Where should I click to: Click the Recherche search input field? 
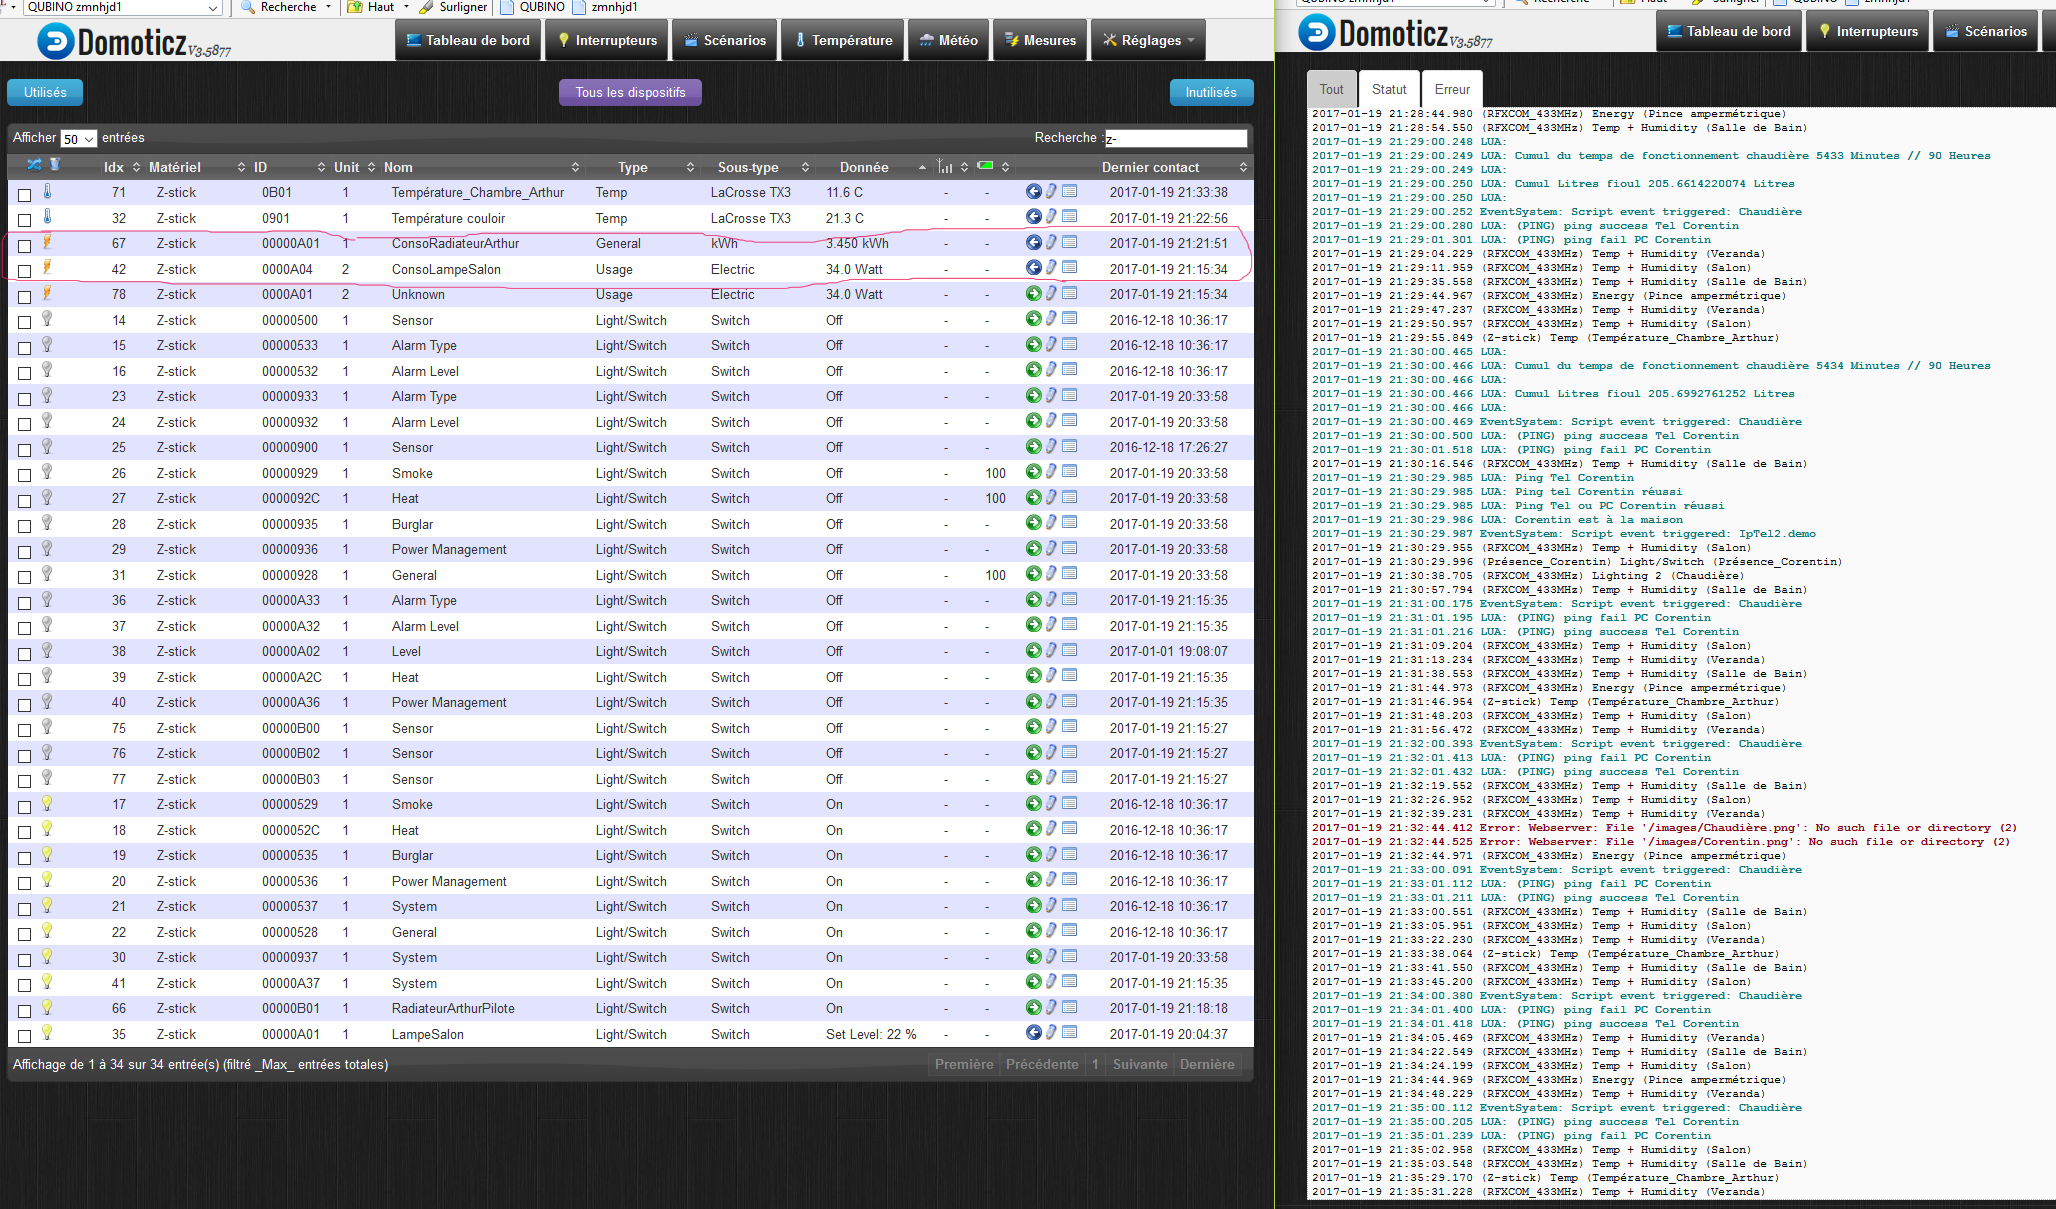[1176, 138]
